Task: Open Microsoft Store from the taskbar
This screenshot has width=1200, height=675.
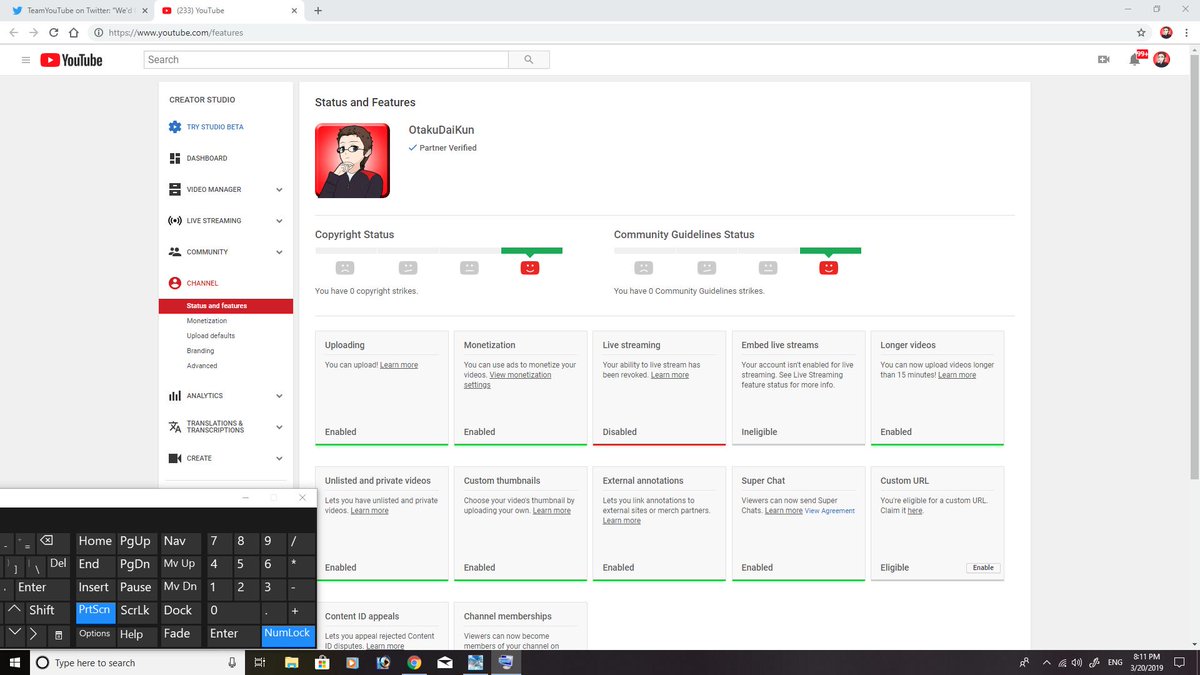Action: 322,663
